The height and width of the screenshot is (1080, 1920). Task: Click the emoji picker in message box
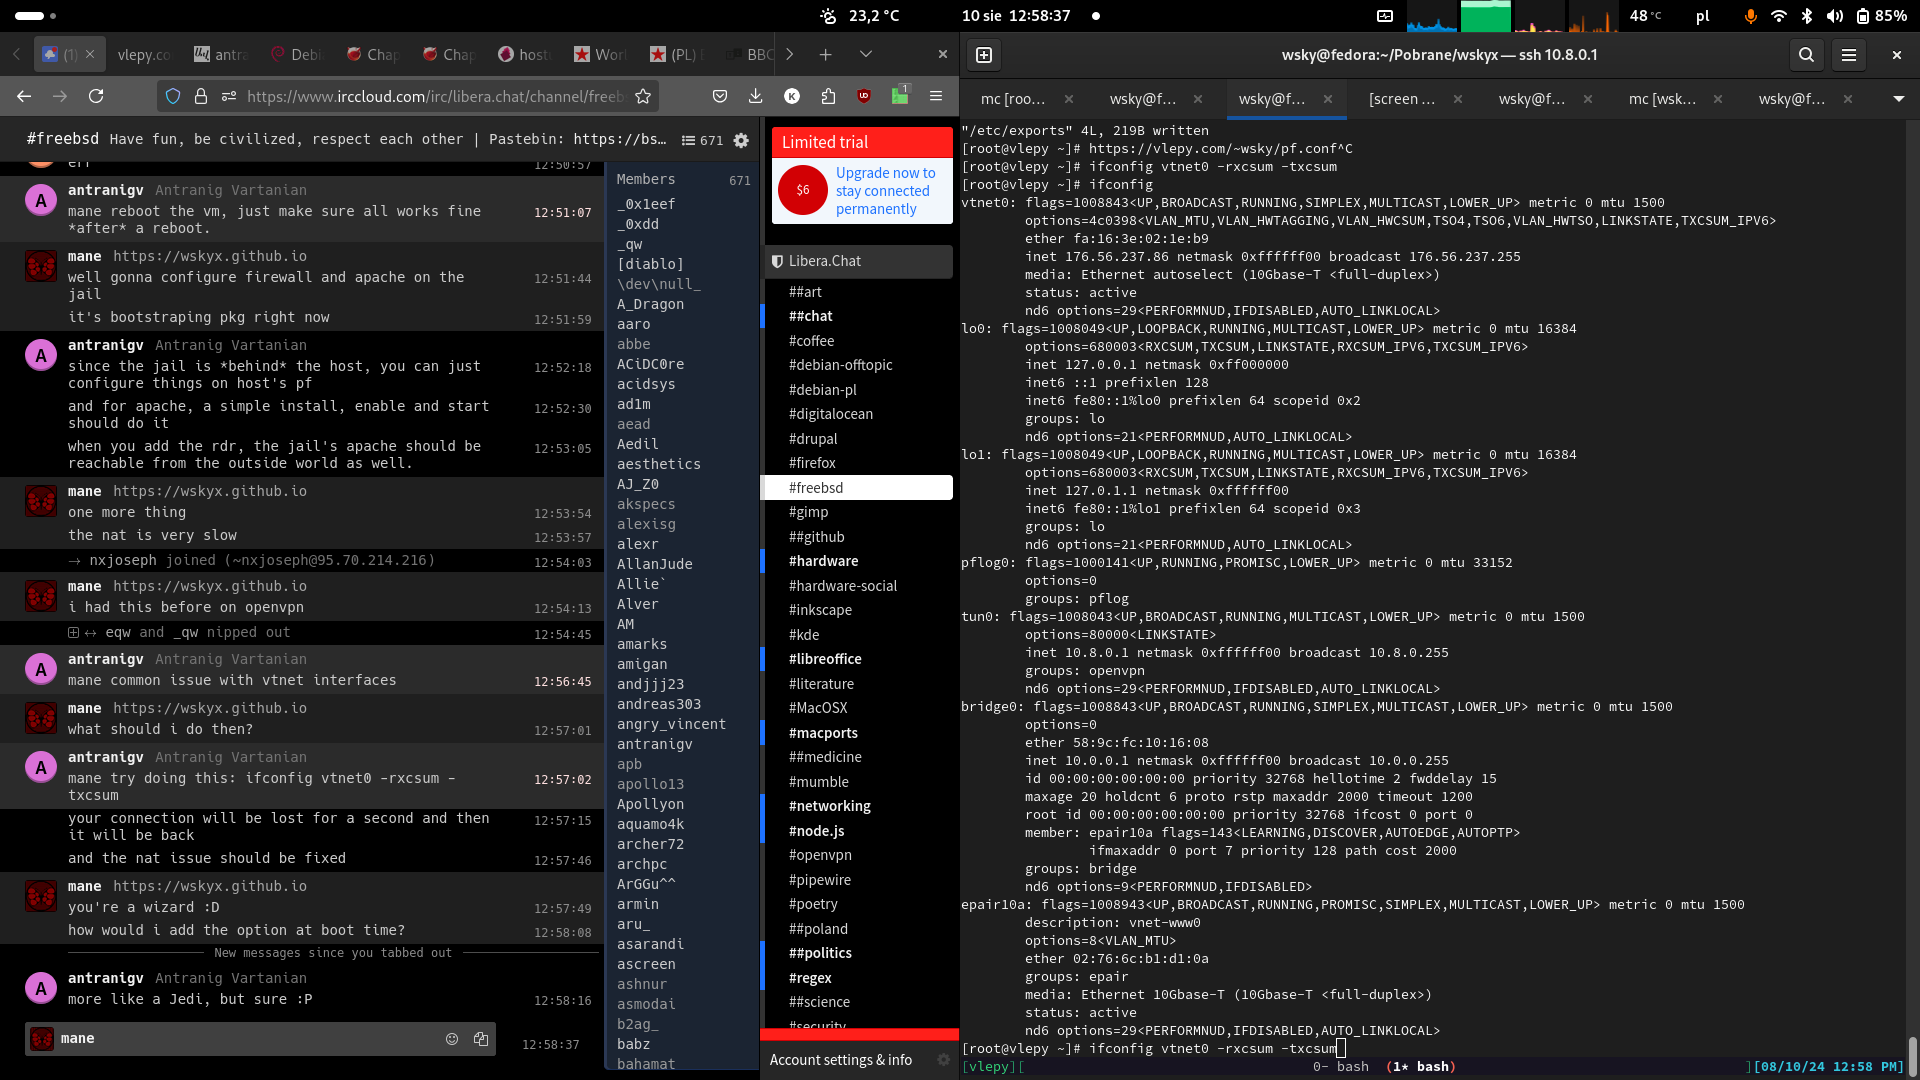tap(452, 1039)
